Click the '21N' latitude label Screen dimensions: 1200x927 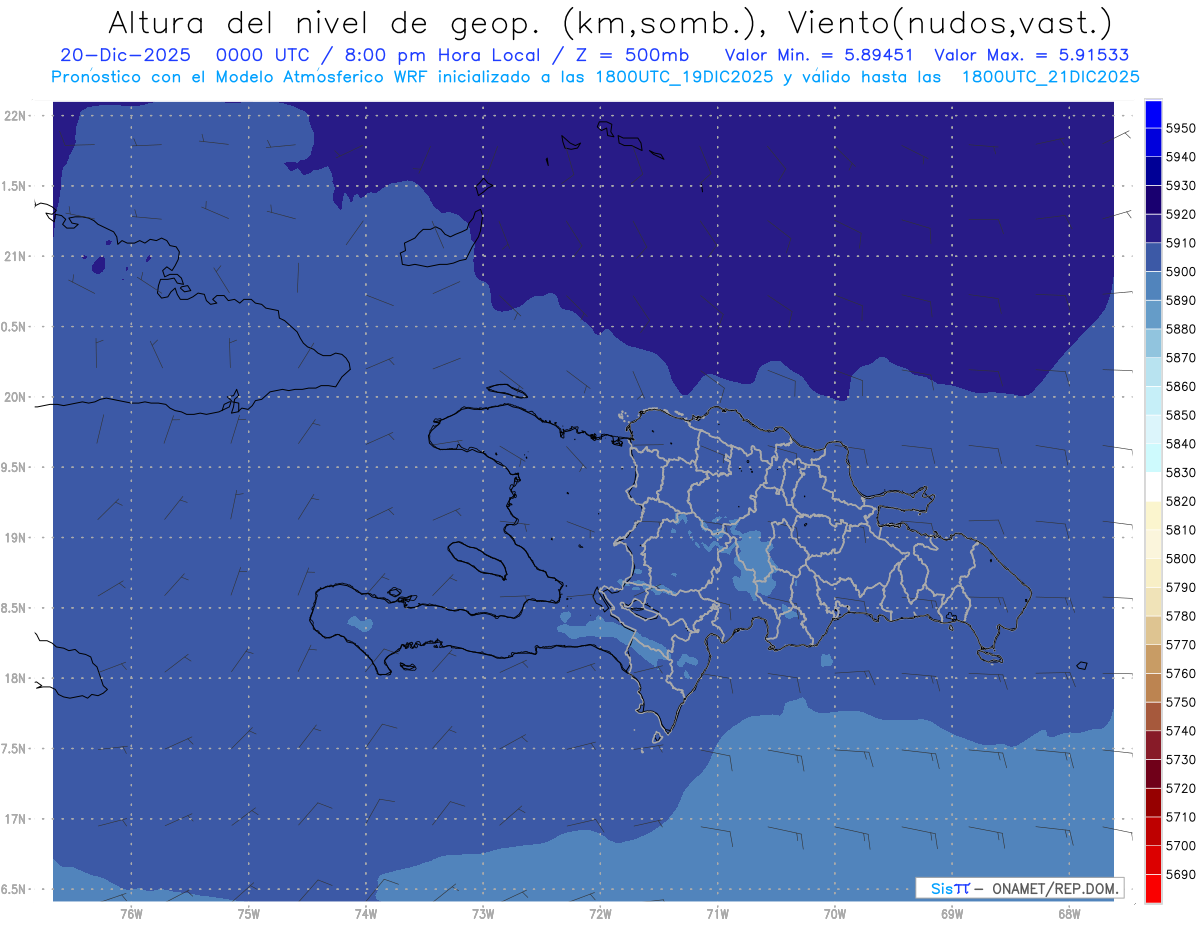[x=16, y=256]
